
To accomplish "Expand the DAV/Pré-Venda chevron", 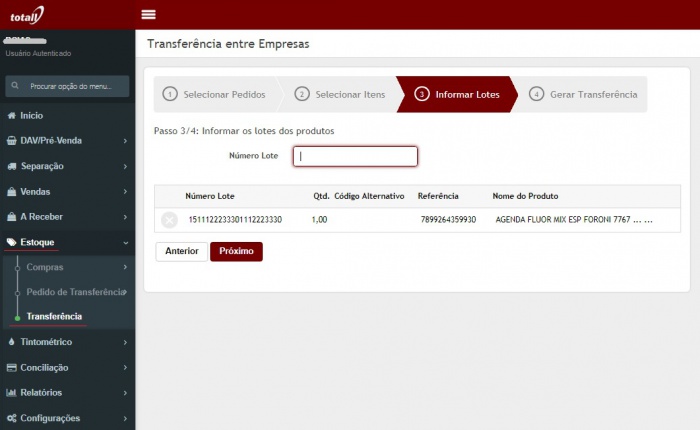I will 125,141.
